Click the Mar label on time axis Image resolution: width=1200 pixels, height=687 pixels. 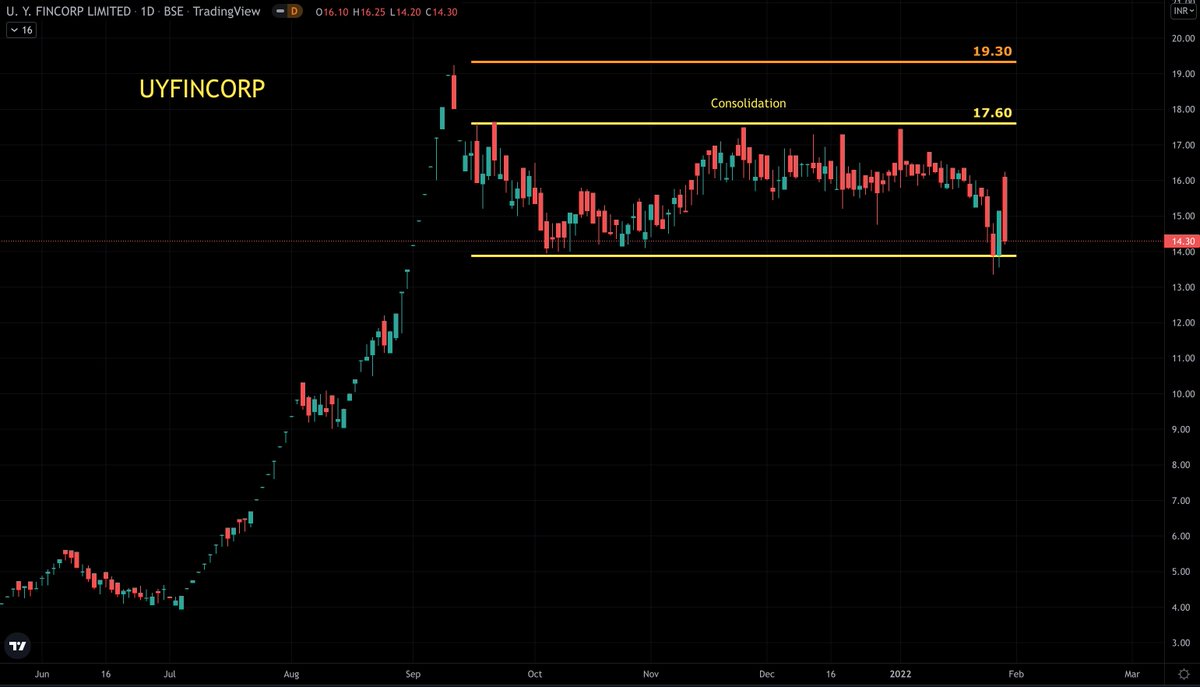[1132, 675]
